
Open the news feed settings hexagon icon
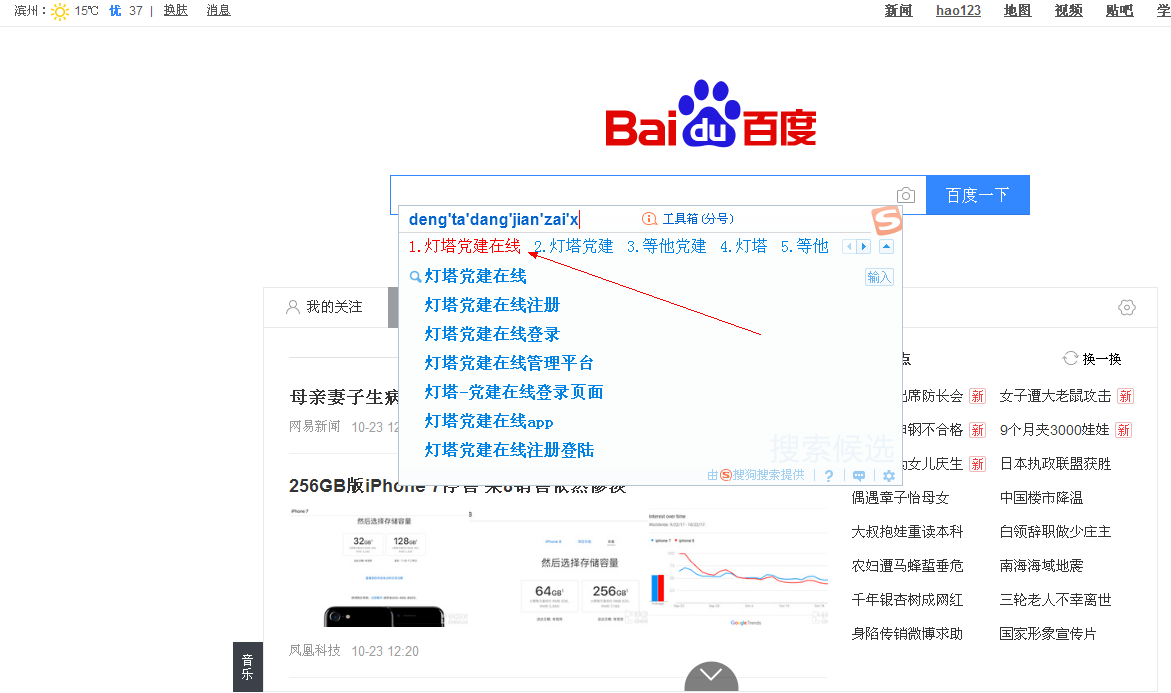pyautogui.click(x=1127, y=308)
